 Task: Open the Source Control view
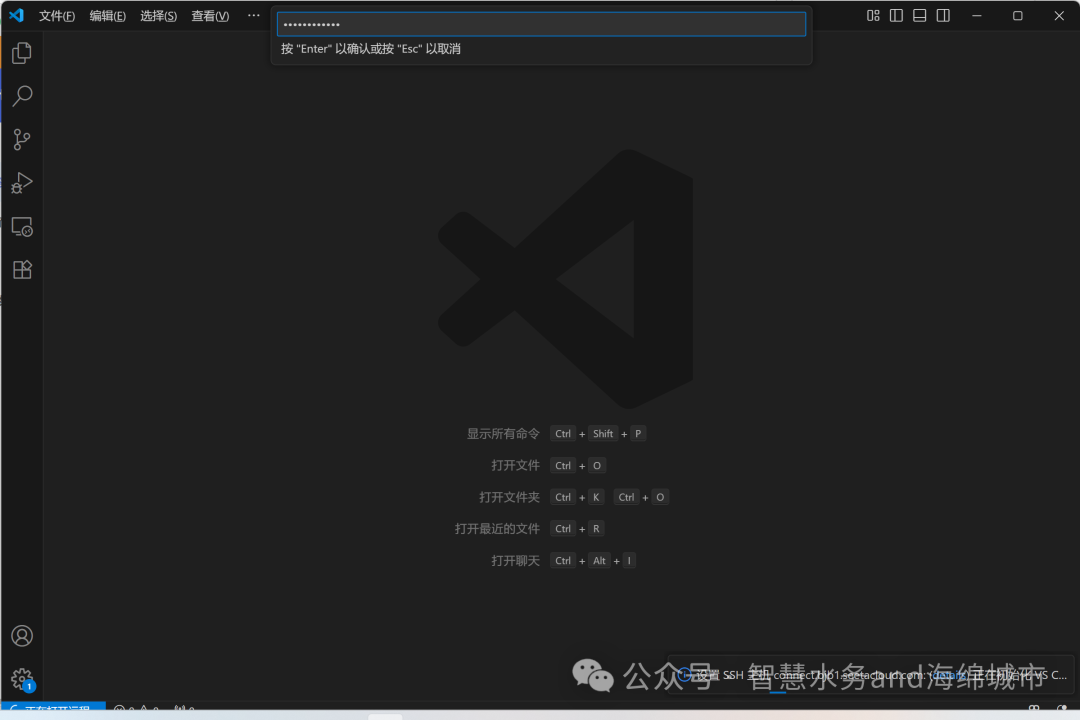point(22,140)
